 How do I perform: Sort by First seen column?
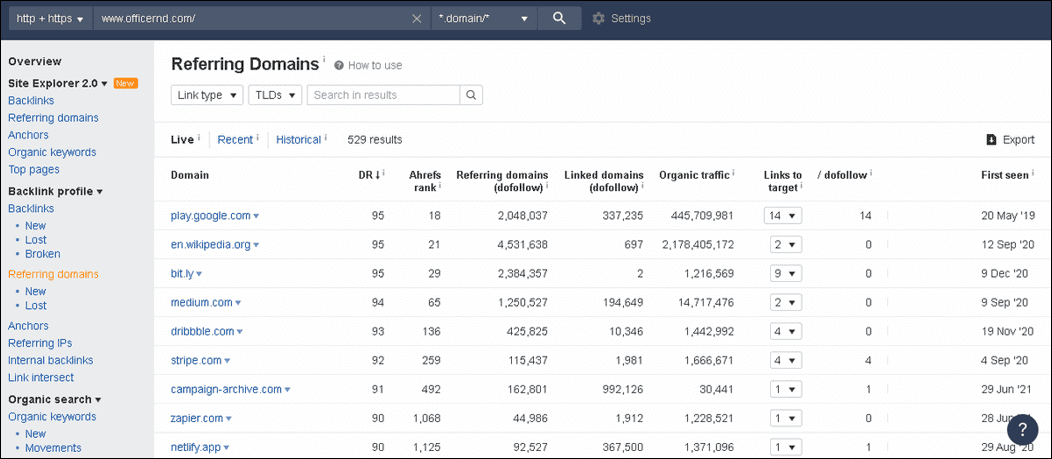(1004, 174)
